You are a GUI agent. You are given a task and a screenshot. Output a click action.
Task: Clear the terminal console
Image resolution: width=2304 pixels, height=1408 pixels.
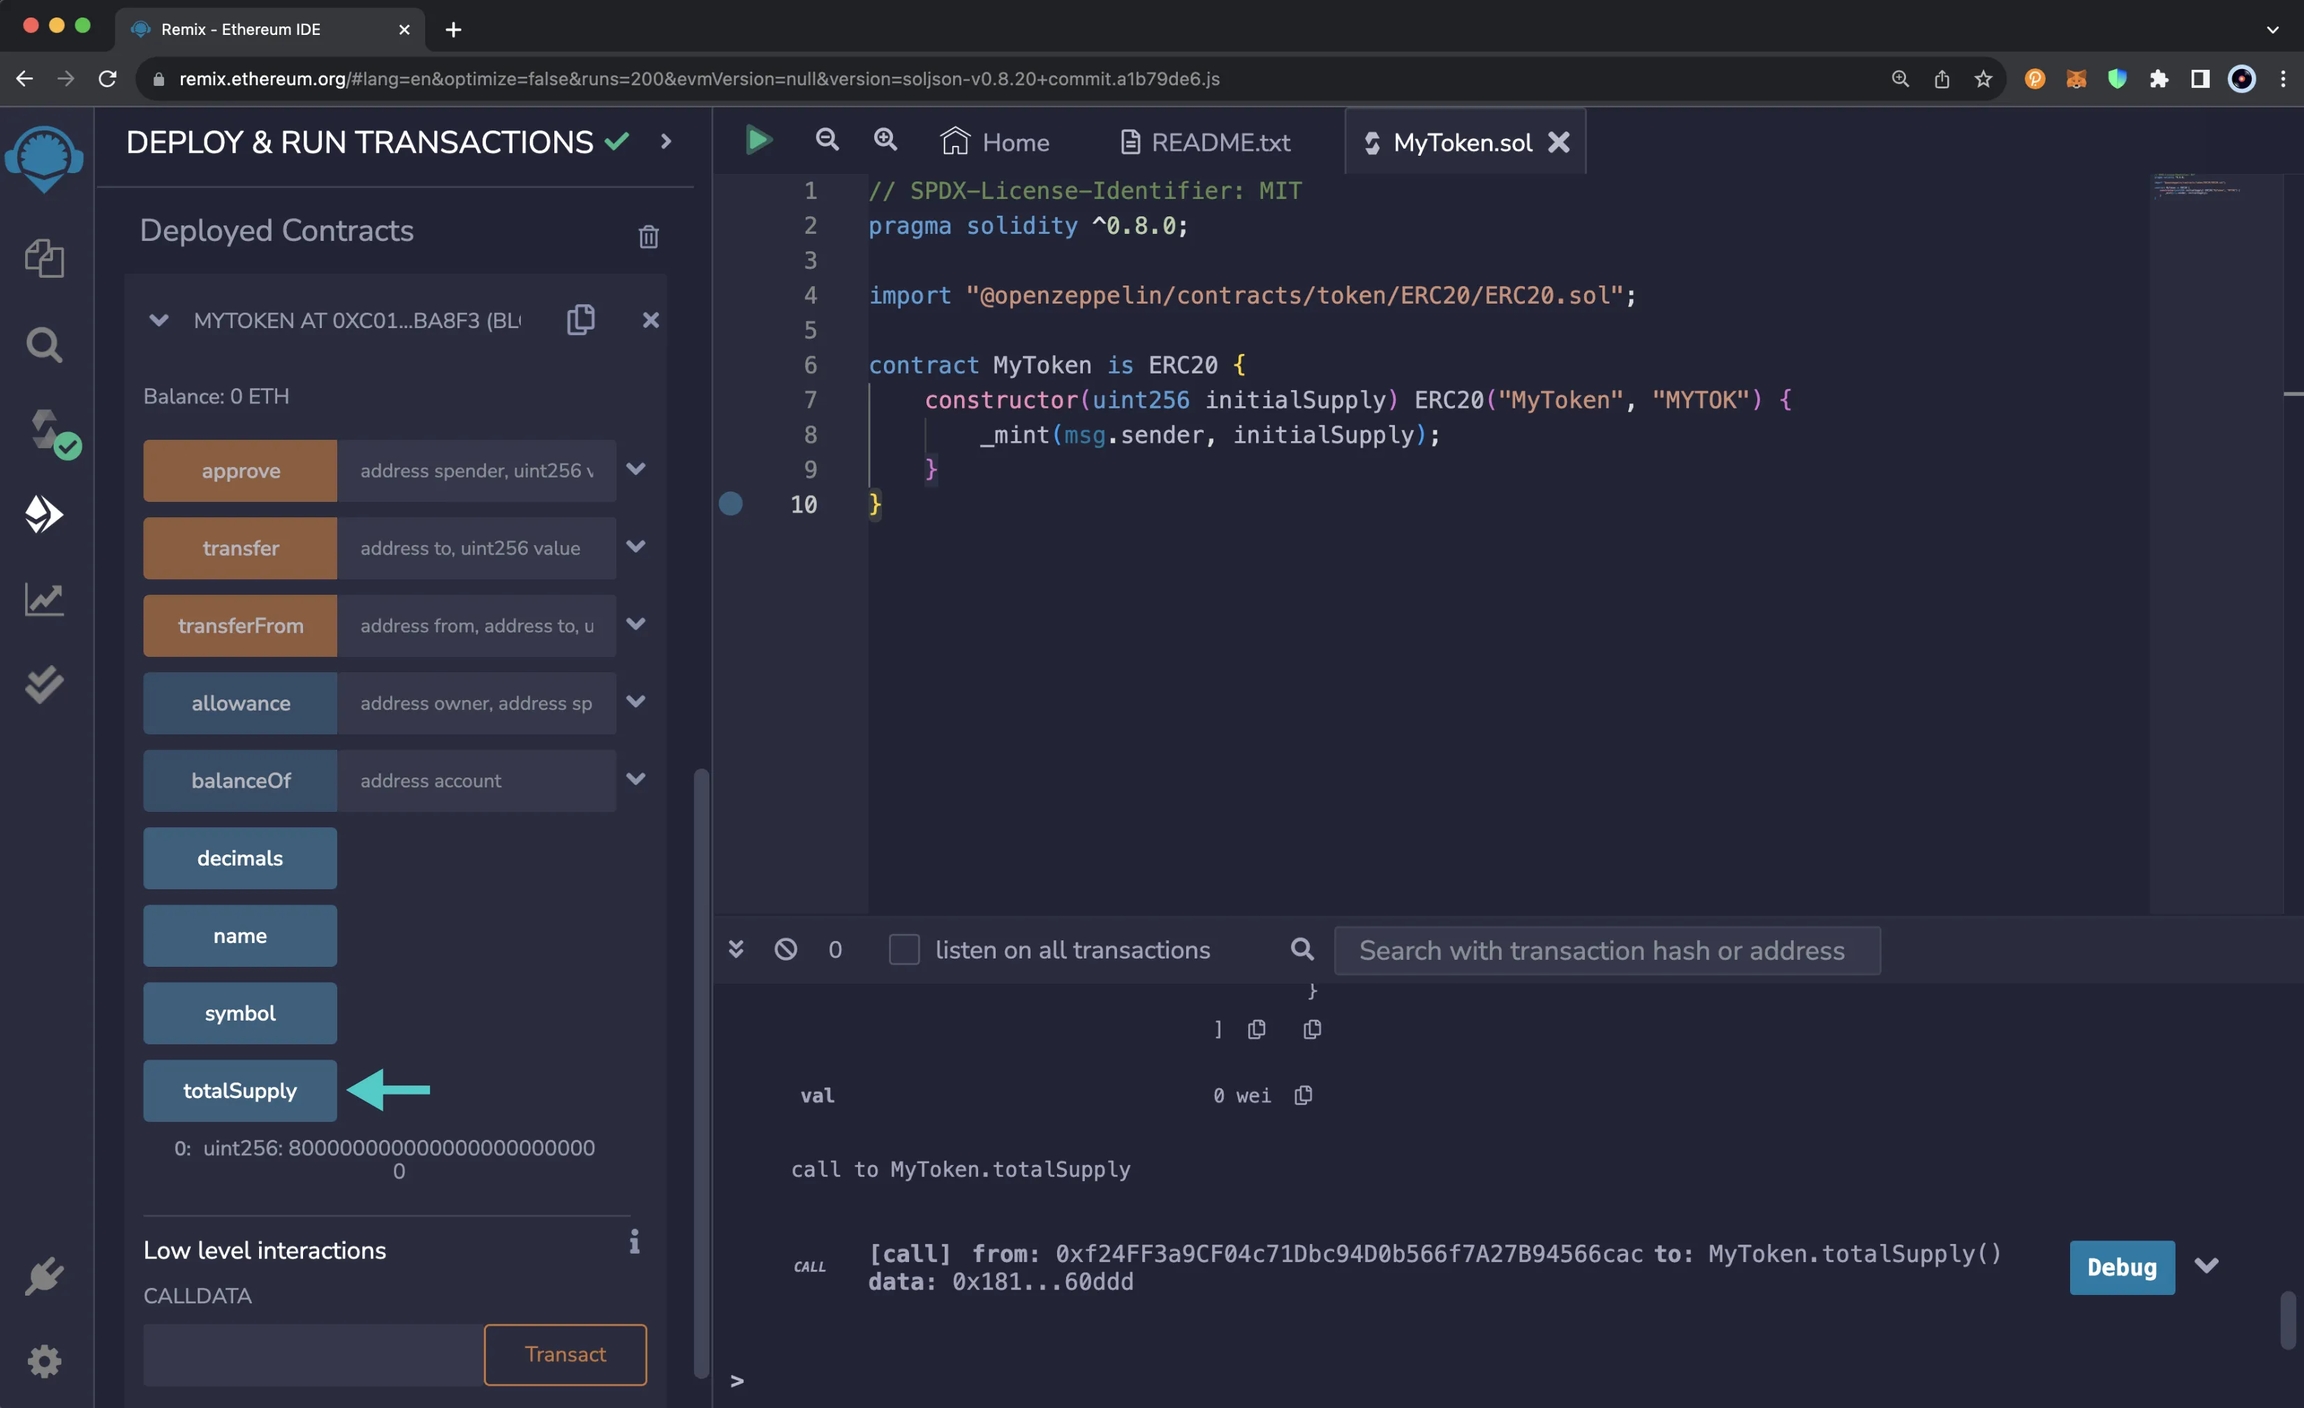point(786,949)
